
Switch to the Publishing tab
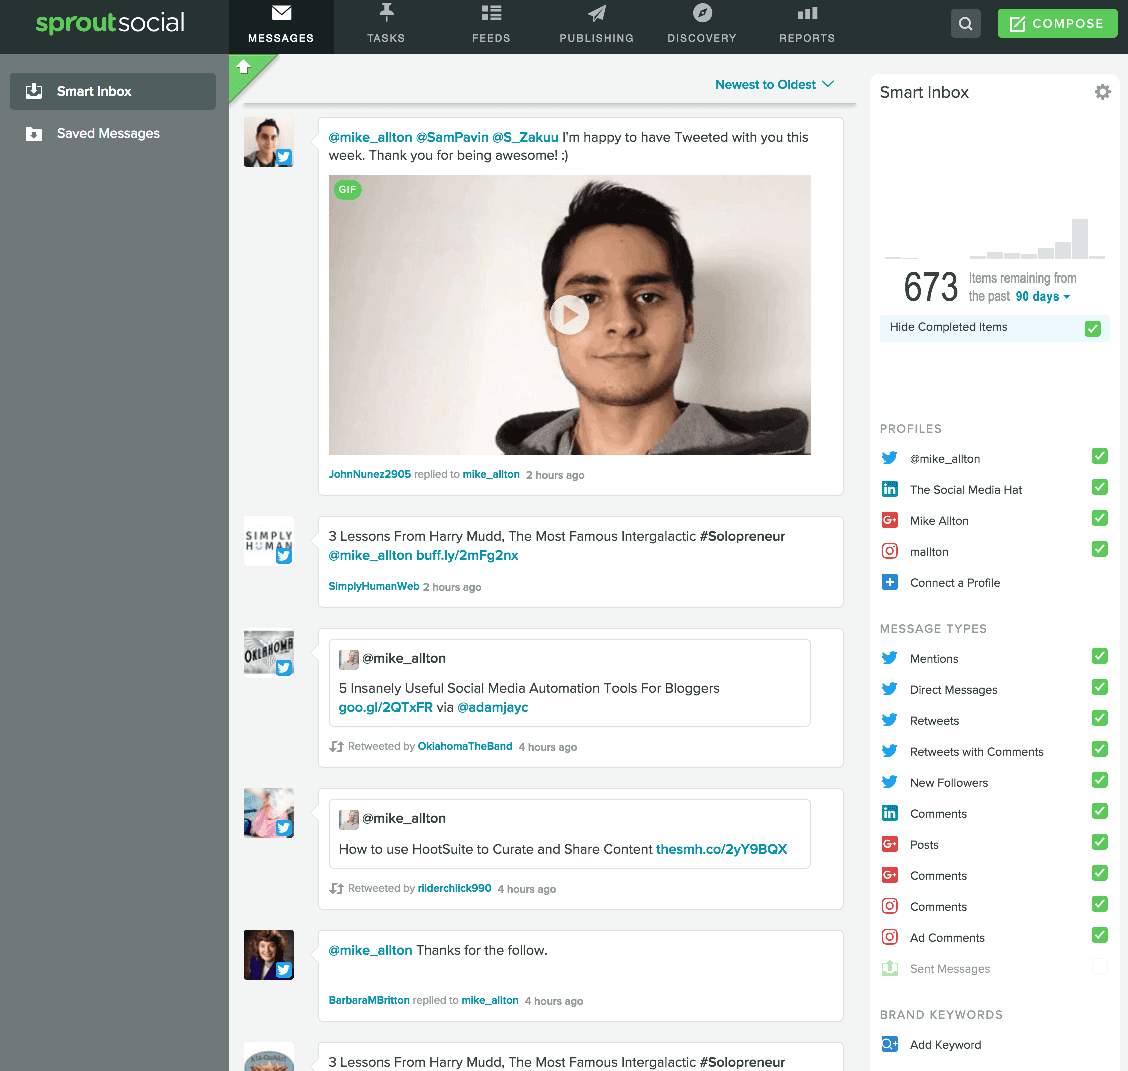click(x=596, y=26)
